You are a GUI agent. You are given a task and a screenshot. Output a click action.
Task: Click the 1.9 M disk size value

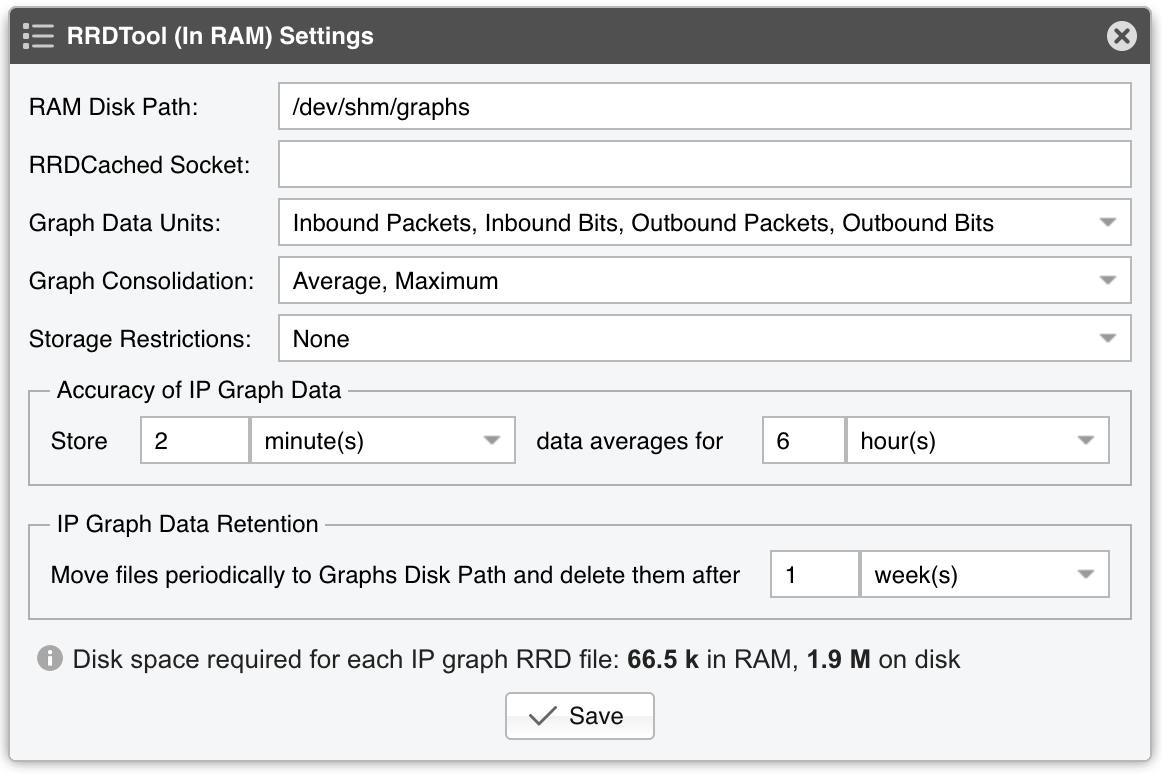[x=838, y=659]
